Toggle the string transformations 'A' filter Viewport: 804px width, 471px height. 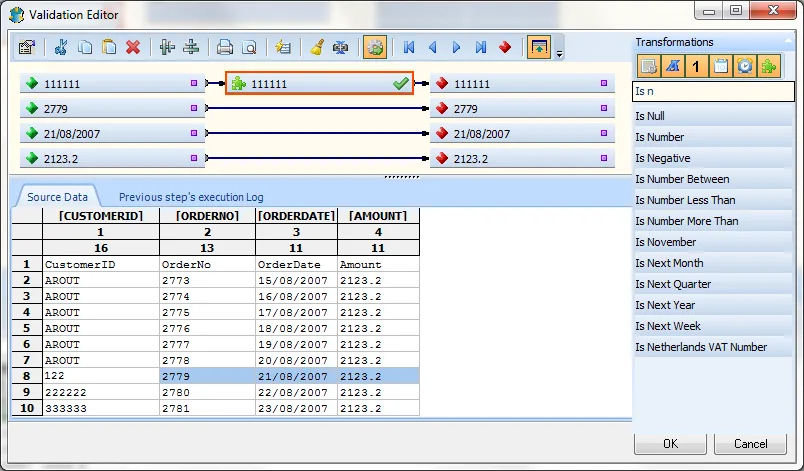[x=672, y=66]
